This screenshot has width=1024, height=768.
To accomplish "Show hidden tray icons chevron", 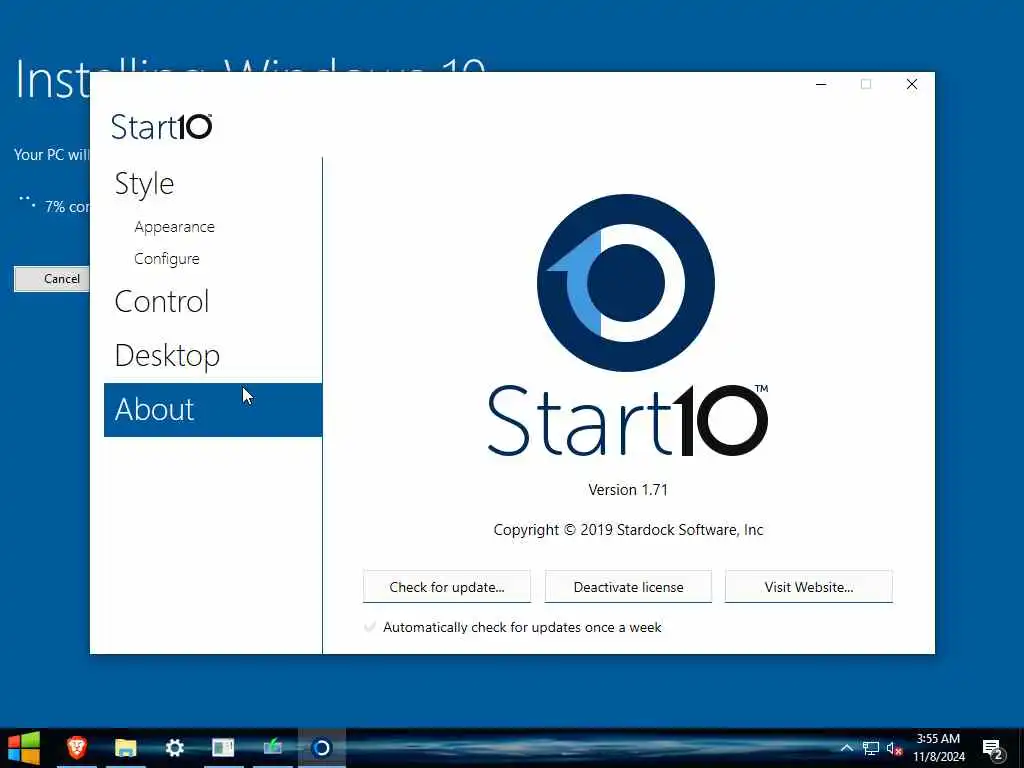I will coord(846,748).
